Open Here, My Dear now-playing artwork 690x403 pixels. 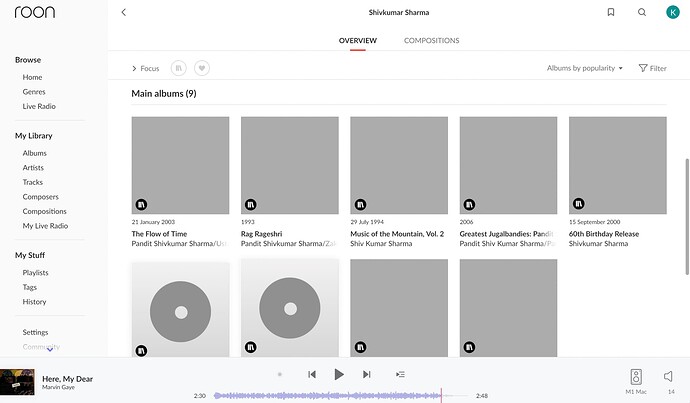[17, 382]
